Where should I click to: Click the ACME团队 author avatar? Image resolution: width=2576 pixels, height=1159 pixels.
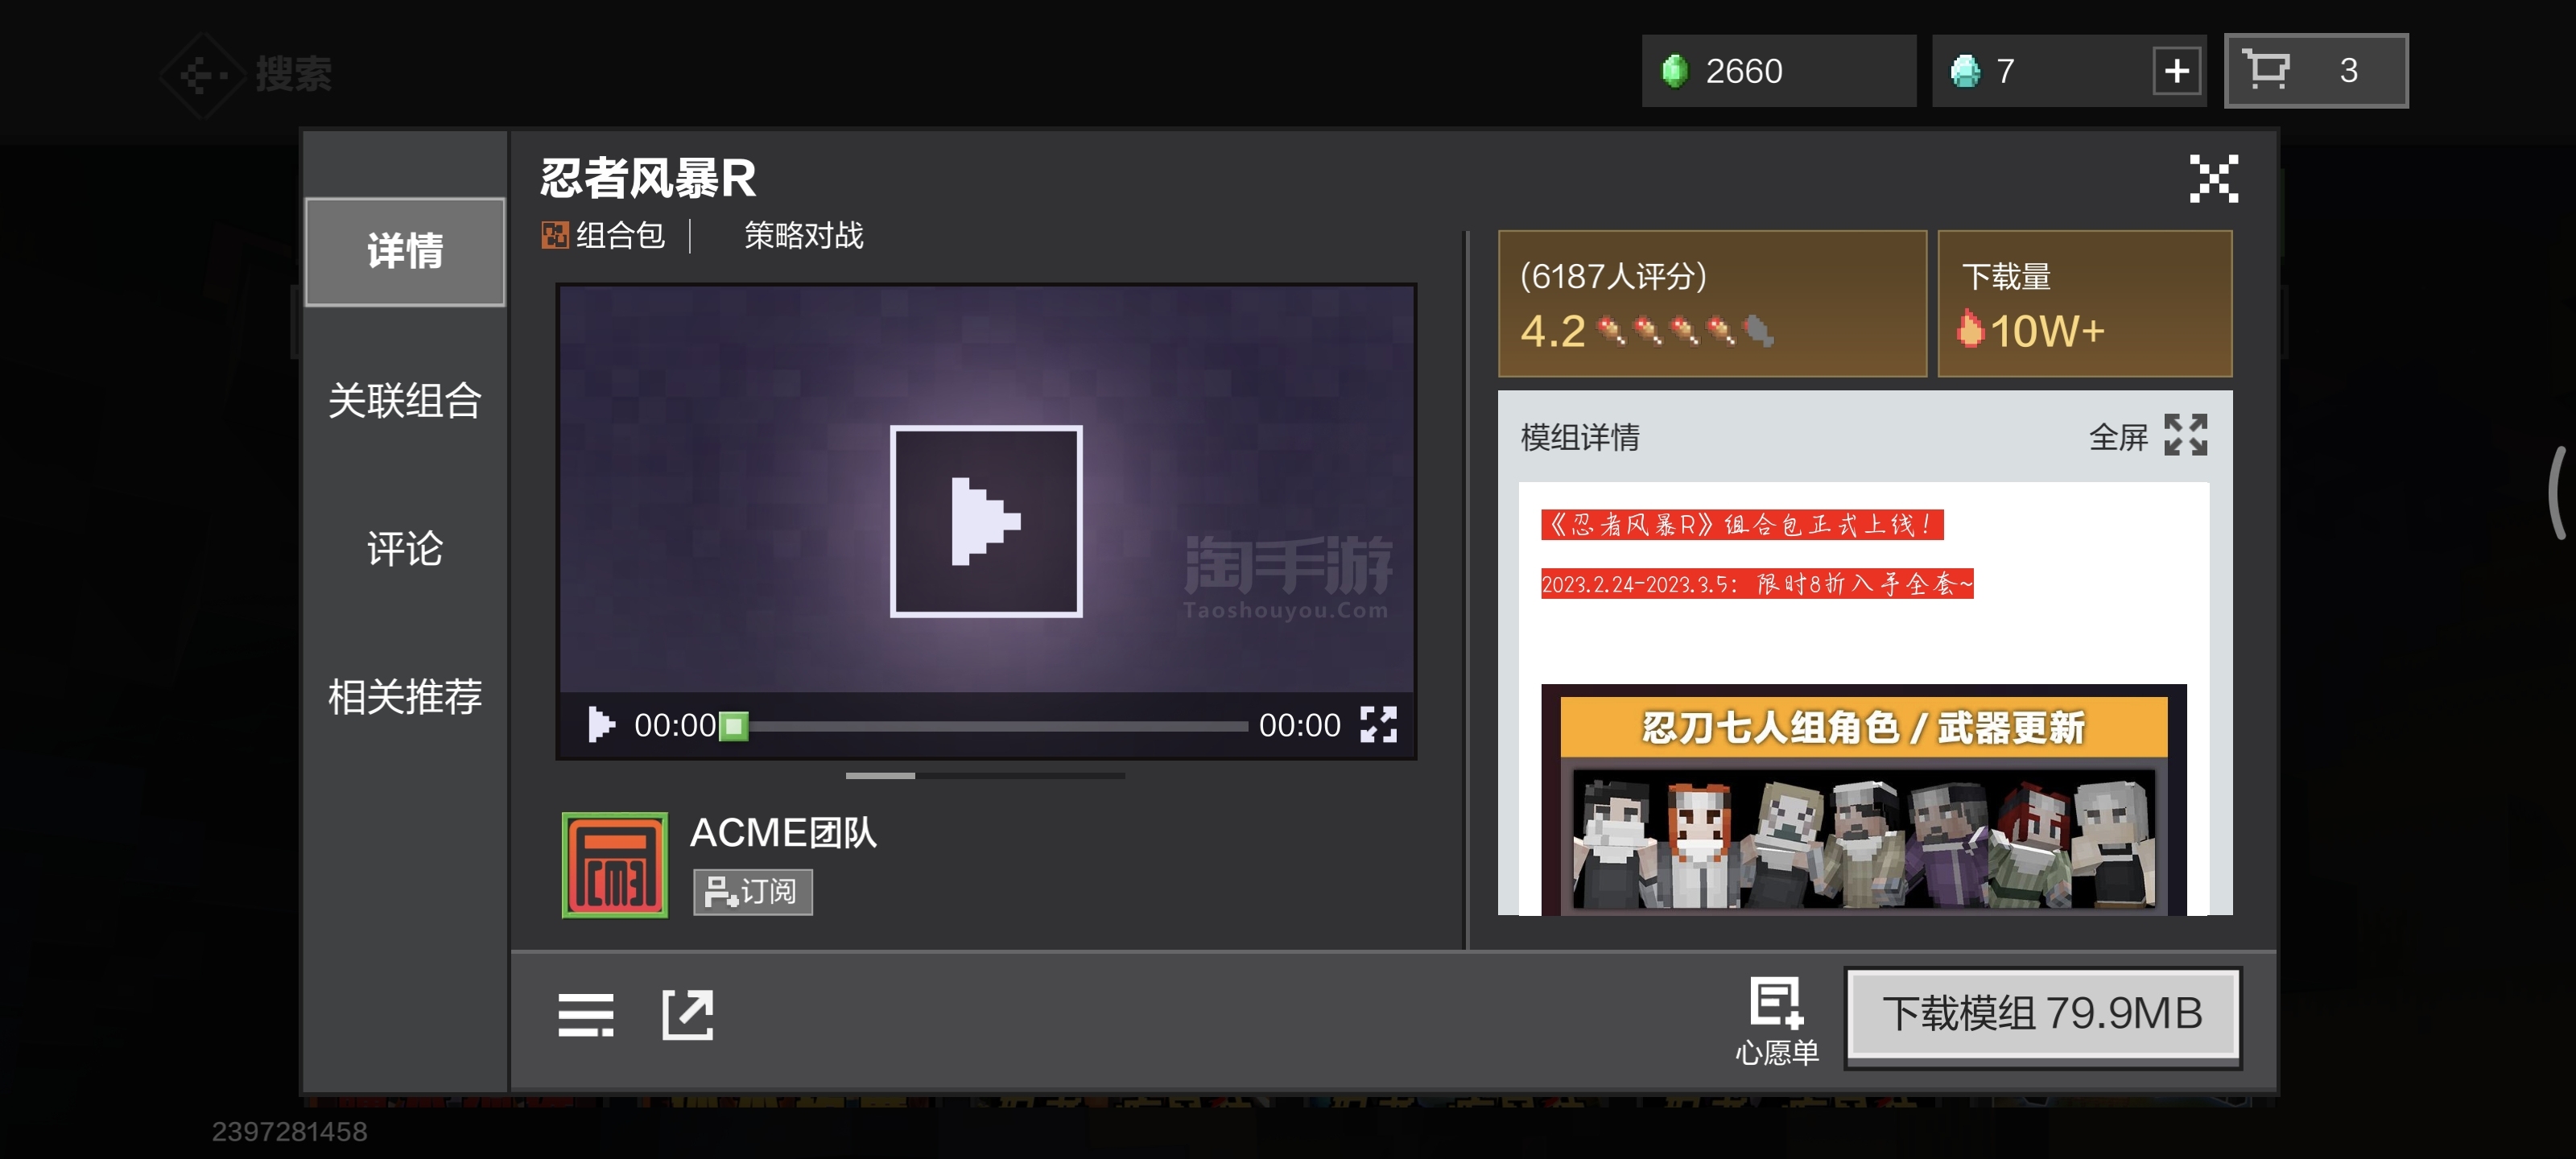pyautogui.click(x=614, y=865)
